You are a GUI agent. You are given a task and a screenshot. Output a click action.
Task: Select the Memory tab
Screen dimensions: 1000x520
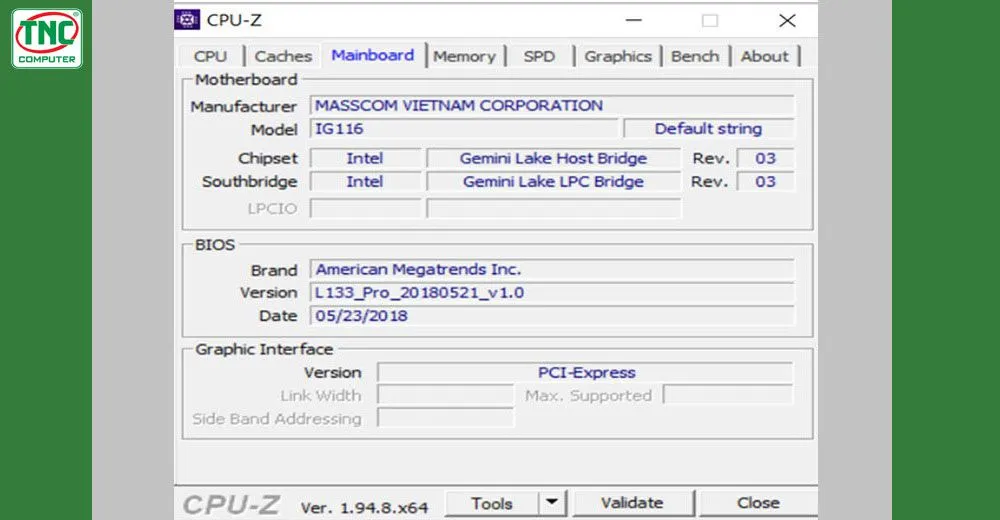pos(464,56)
